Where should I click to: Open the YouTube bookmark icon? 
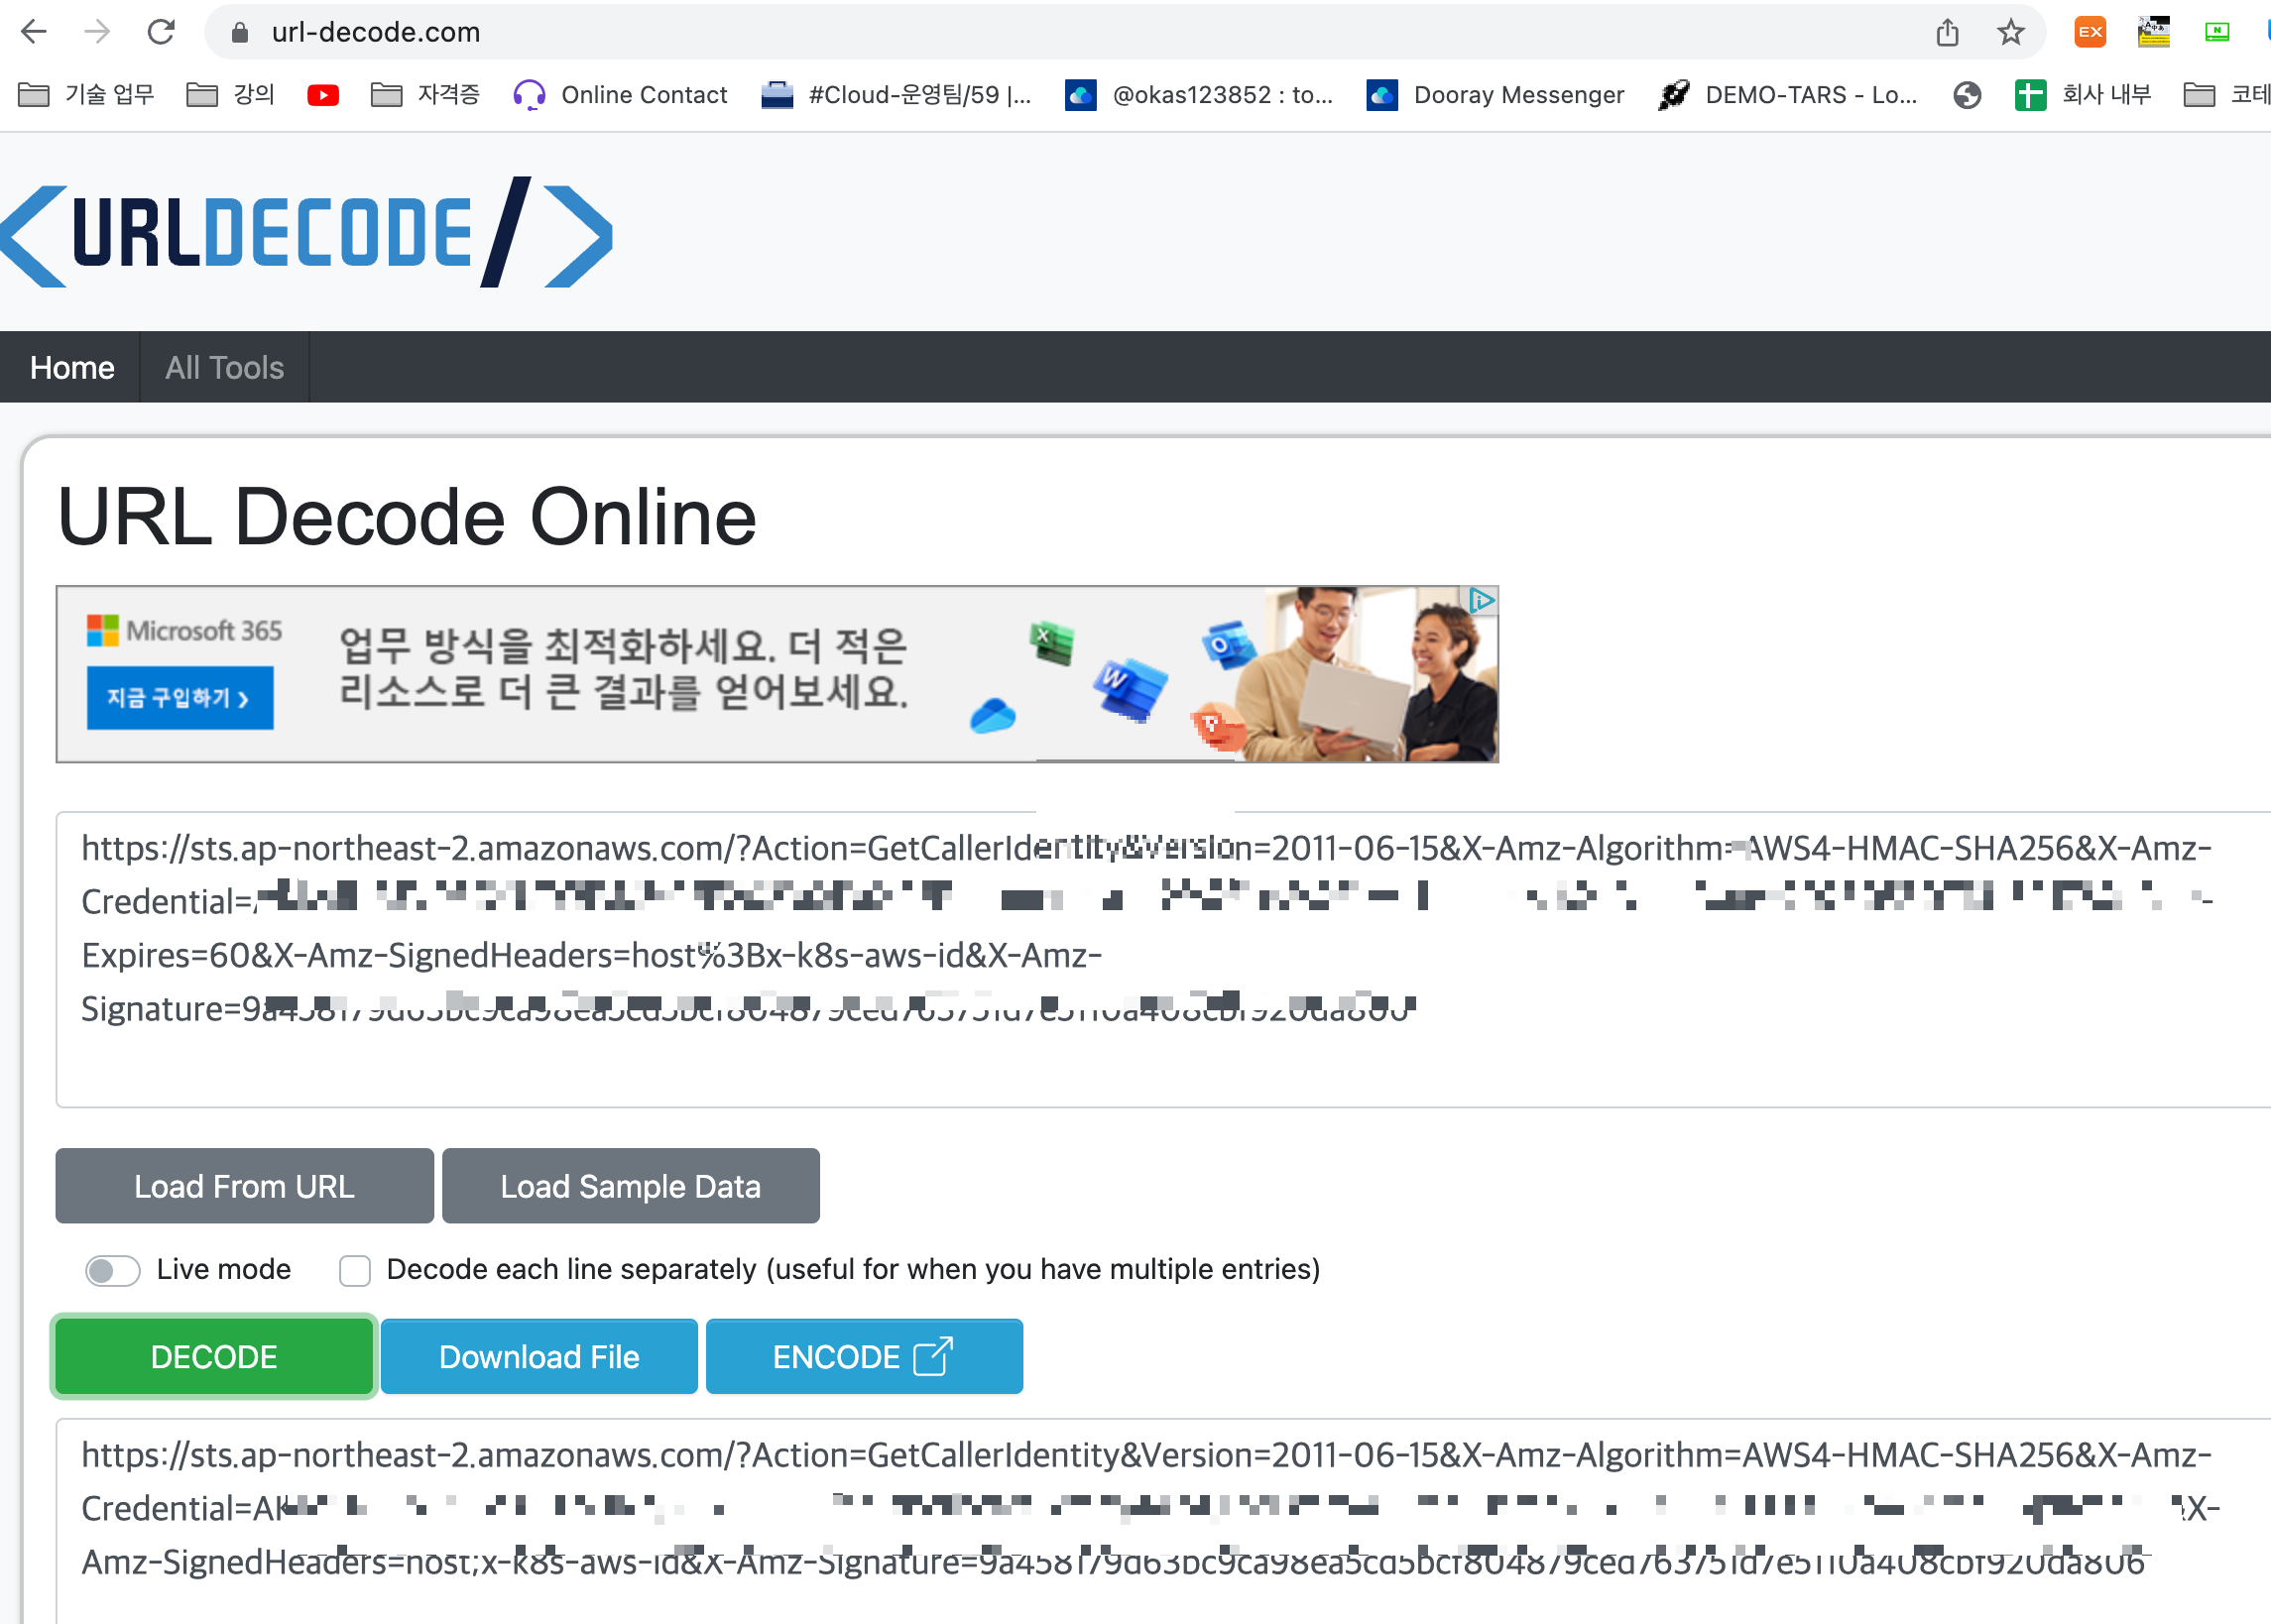(322, 95)
